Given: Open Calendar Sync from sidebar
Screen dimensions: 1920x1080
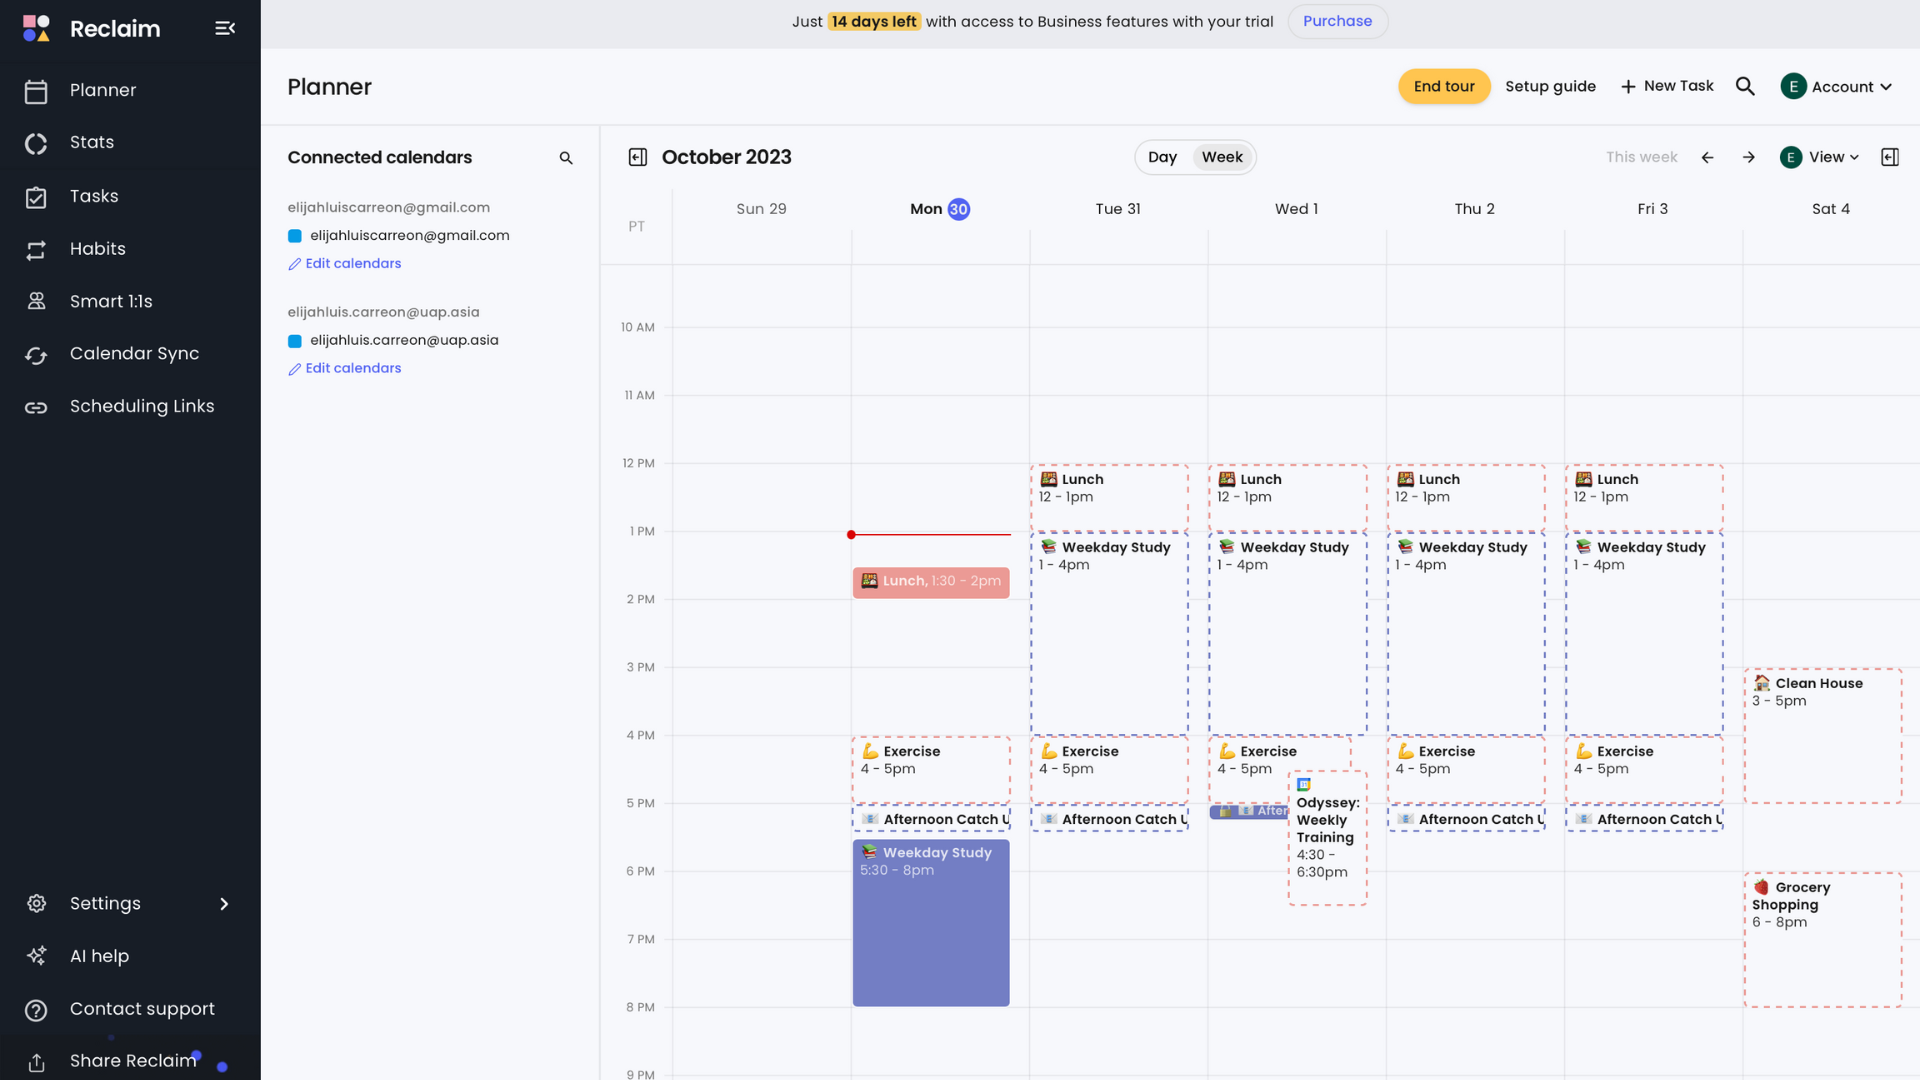Looking at the screenshot, I should tap(134, 354).
